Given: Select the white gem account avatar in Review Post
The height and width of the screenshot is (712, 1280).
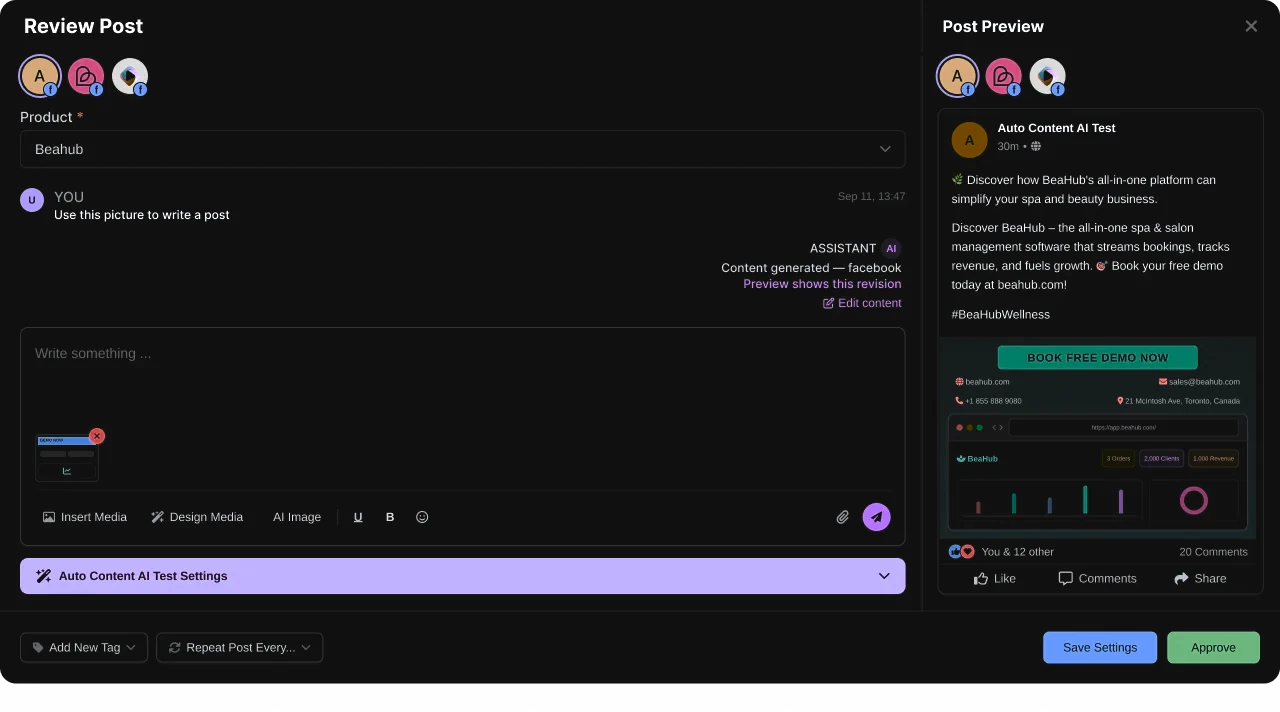Looking at the screenshot, I should [x=130, y=76].
